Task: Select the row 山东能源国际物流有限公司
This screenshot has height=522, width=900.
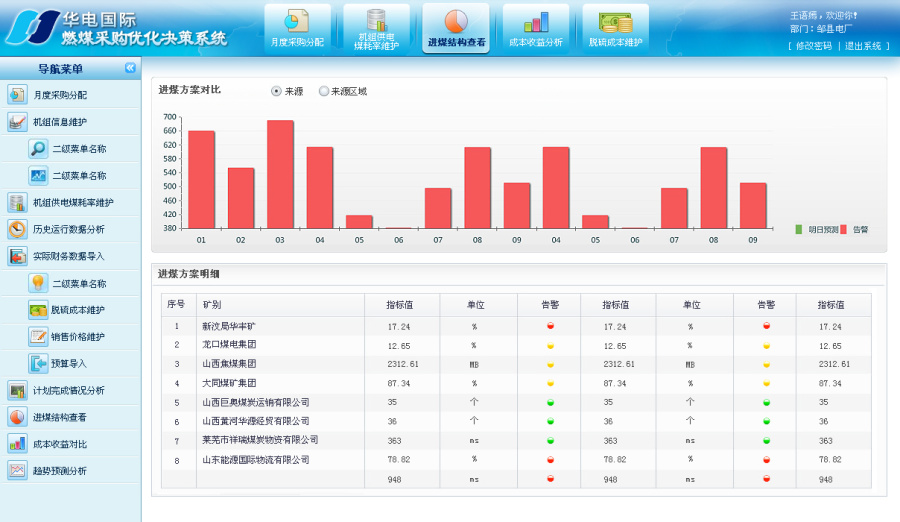Action: [516, 459]
